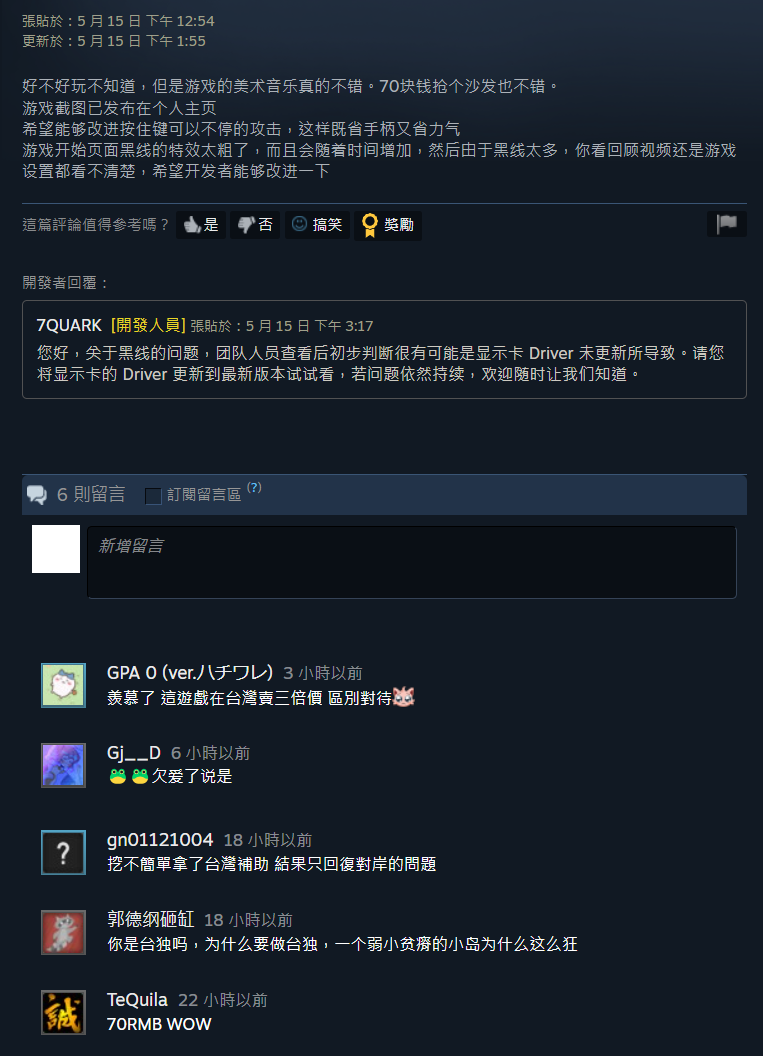Image resolution: width=763 pixels, height=1056 pixels.
Task: Report review using the flag icon
Action: coord(727,224)
